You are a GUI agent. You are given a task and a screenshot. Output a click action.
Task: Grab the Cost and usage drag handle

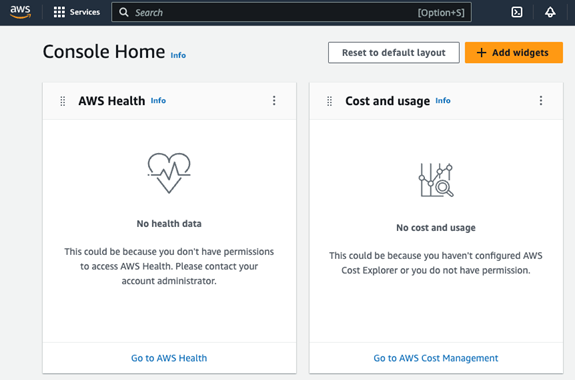point(329,101)
